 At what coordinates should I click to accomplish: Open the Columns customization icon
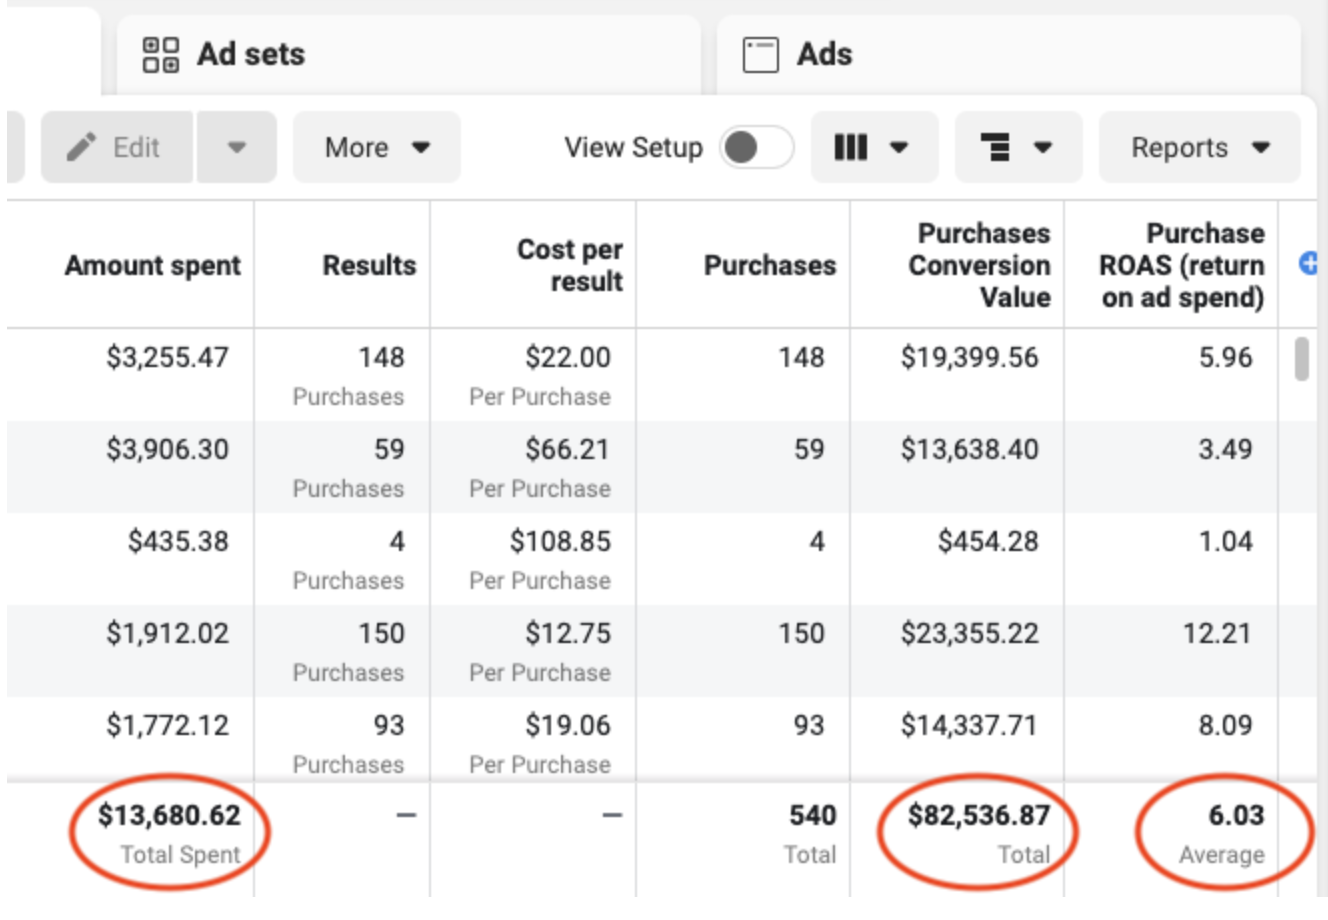point(849,147)
